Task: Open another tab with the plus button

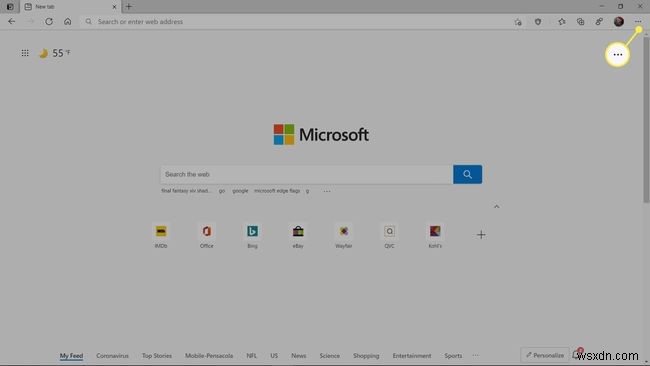Action: (129, 7)
